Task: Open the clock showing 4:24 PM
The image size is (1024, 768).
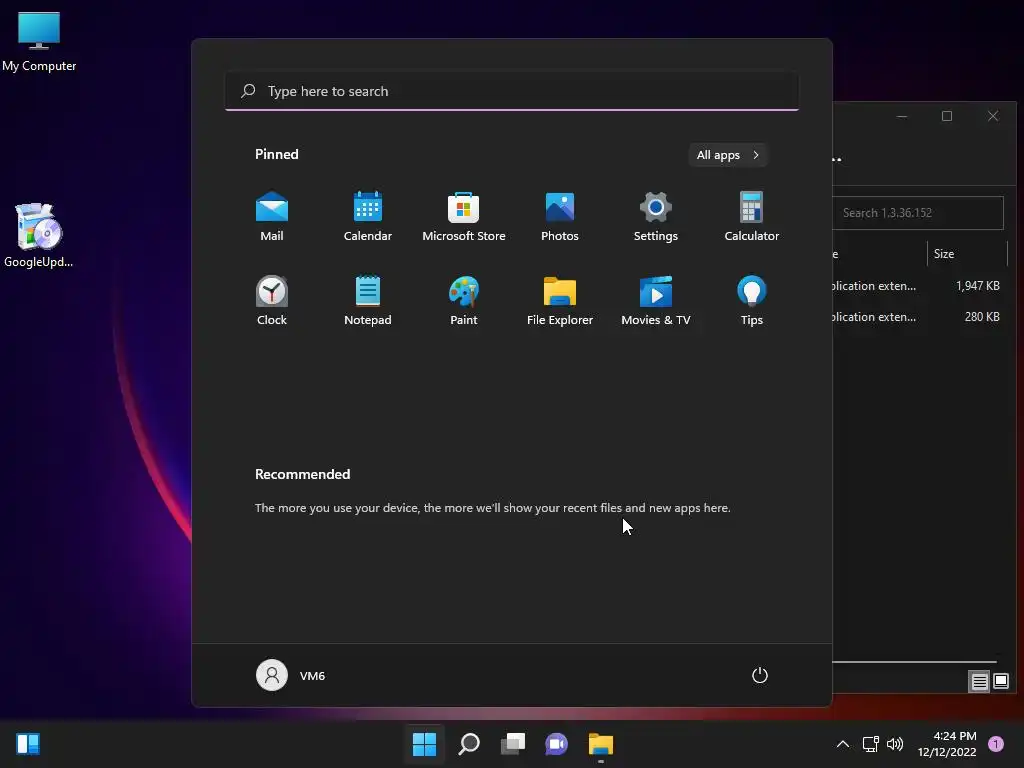Action: coord(947,744)
